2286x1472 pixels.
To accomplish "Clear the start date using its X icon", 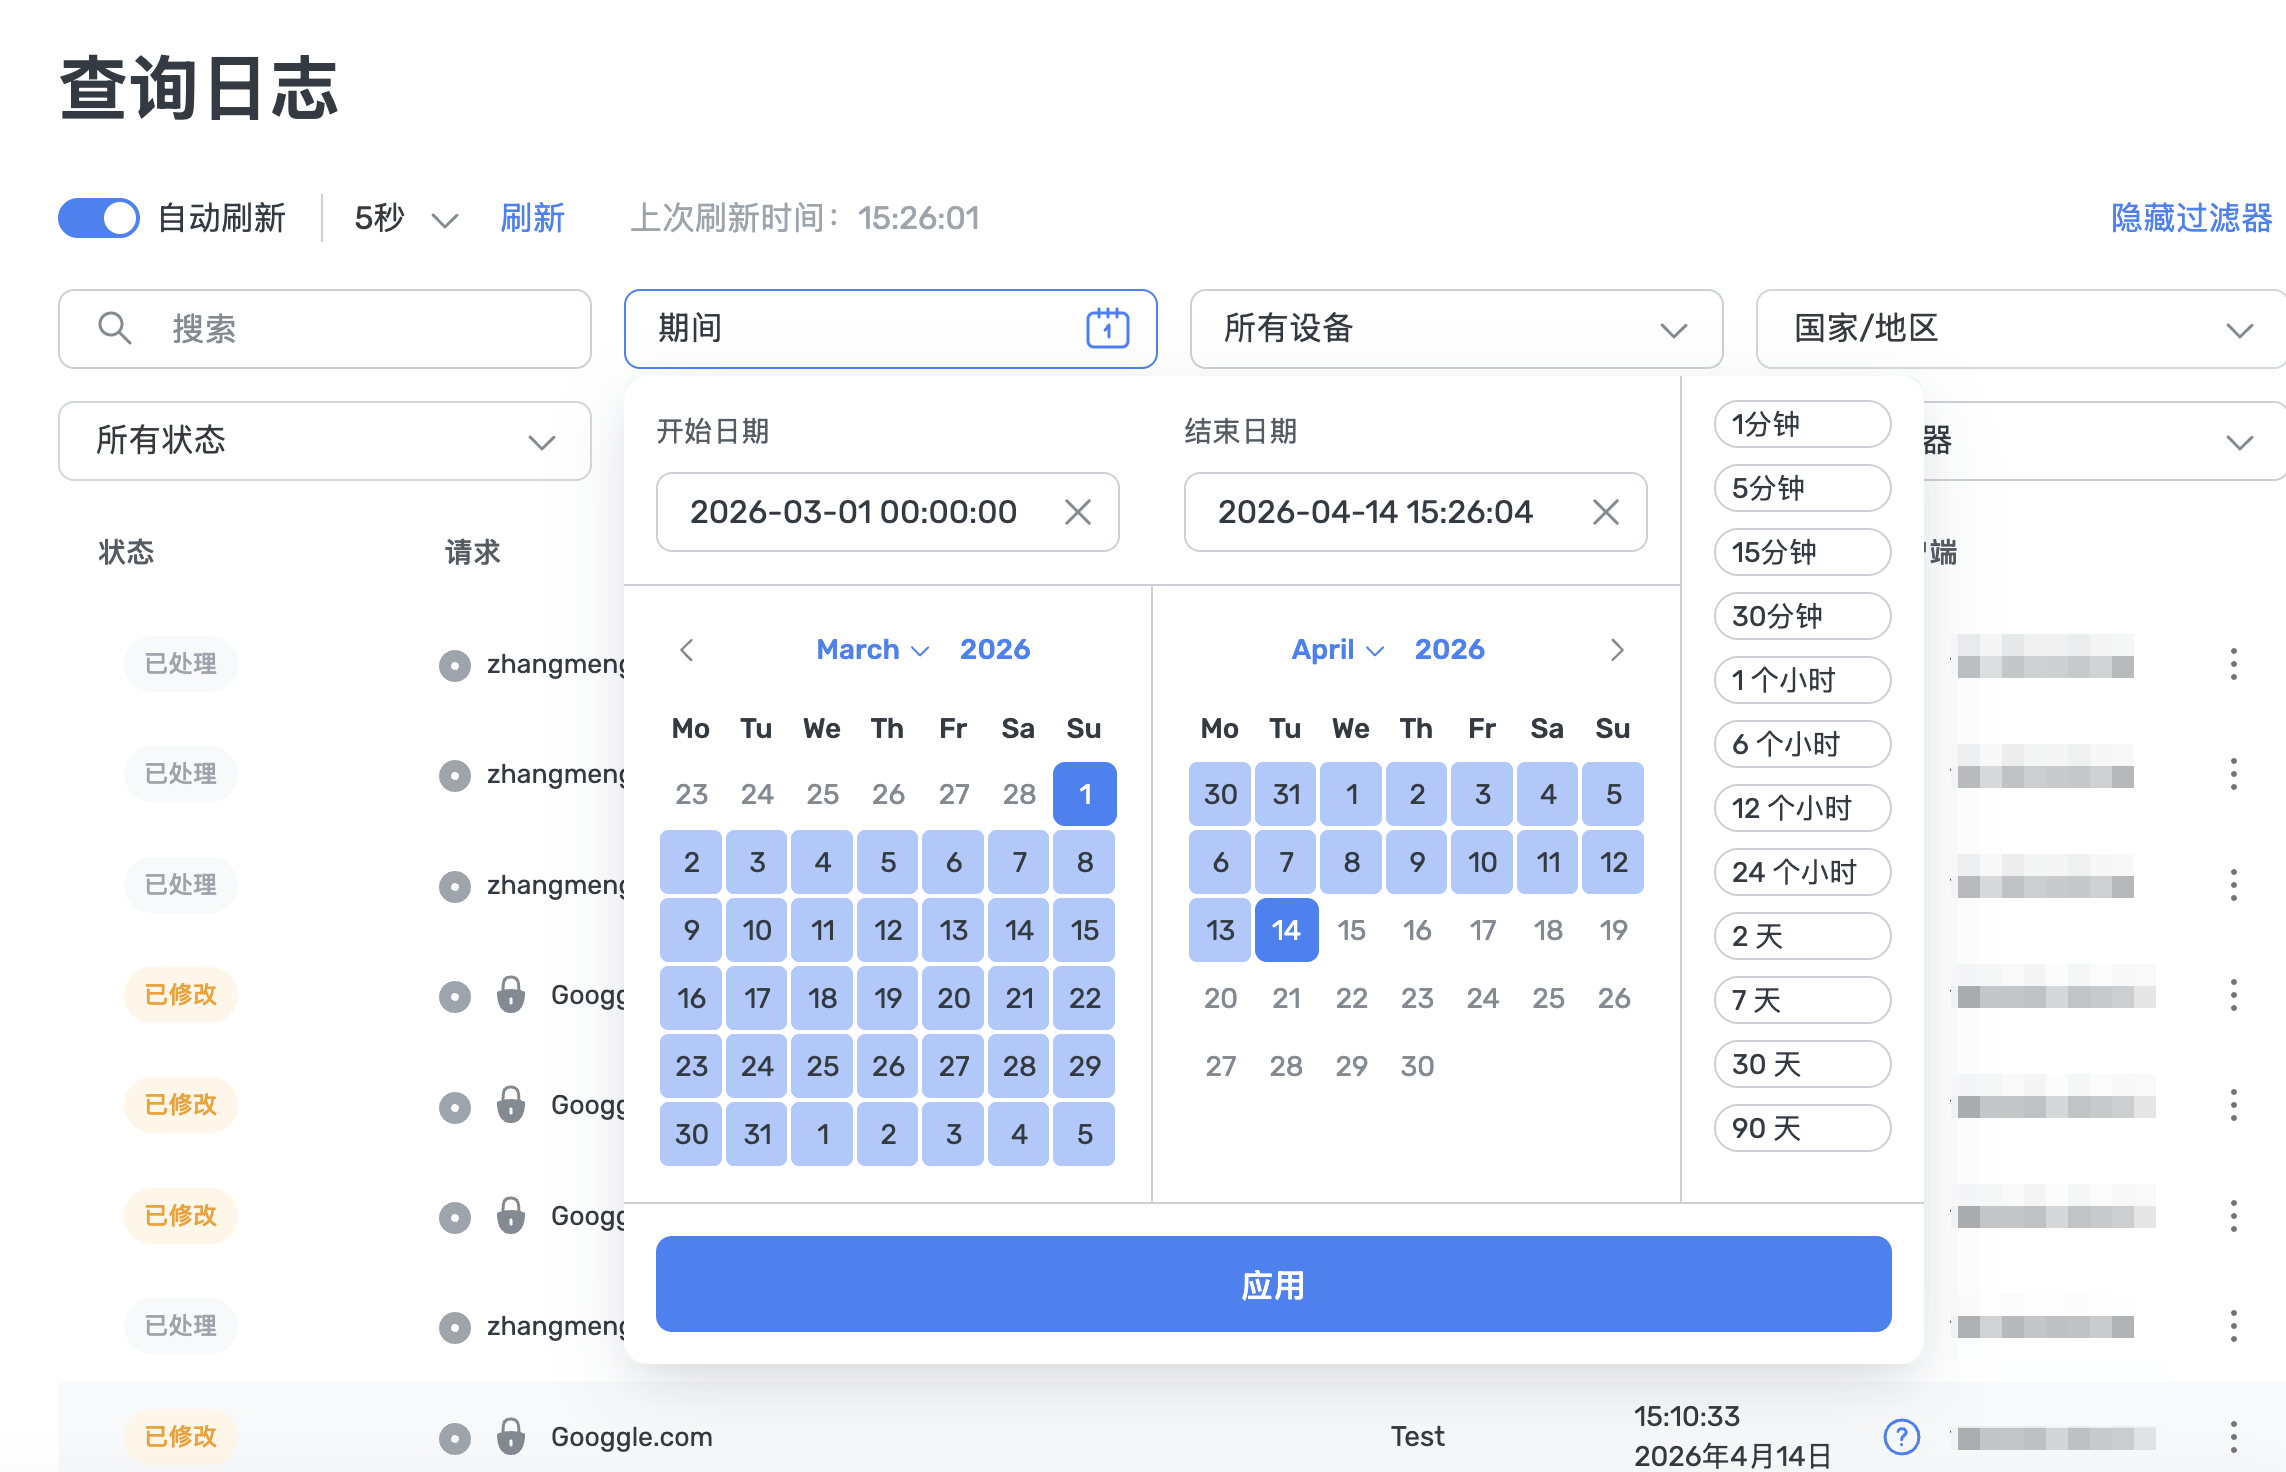I will click(1078, 512).
